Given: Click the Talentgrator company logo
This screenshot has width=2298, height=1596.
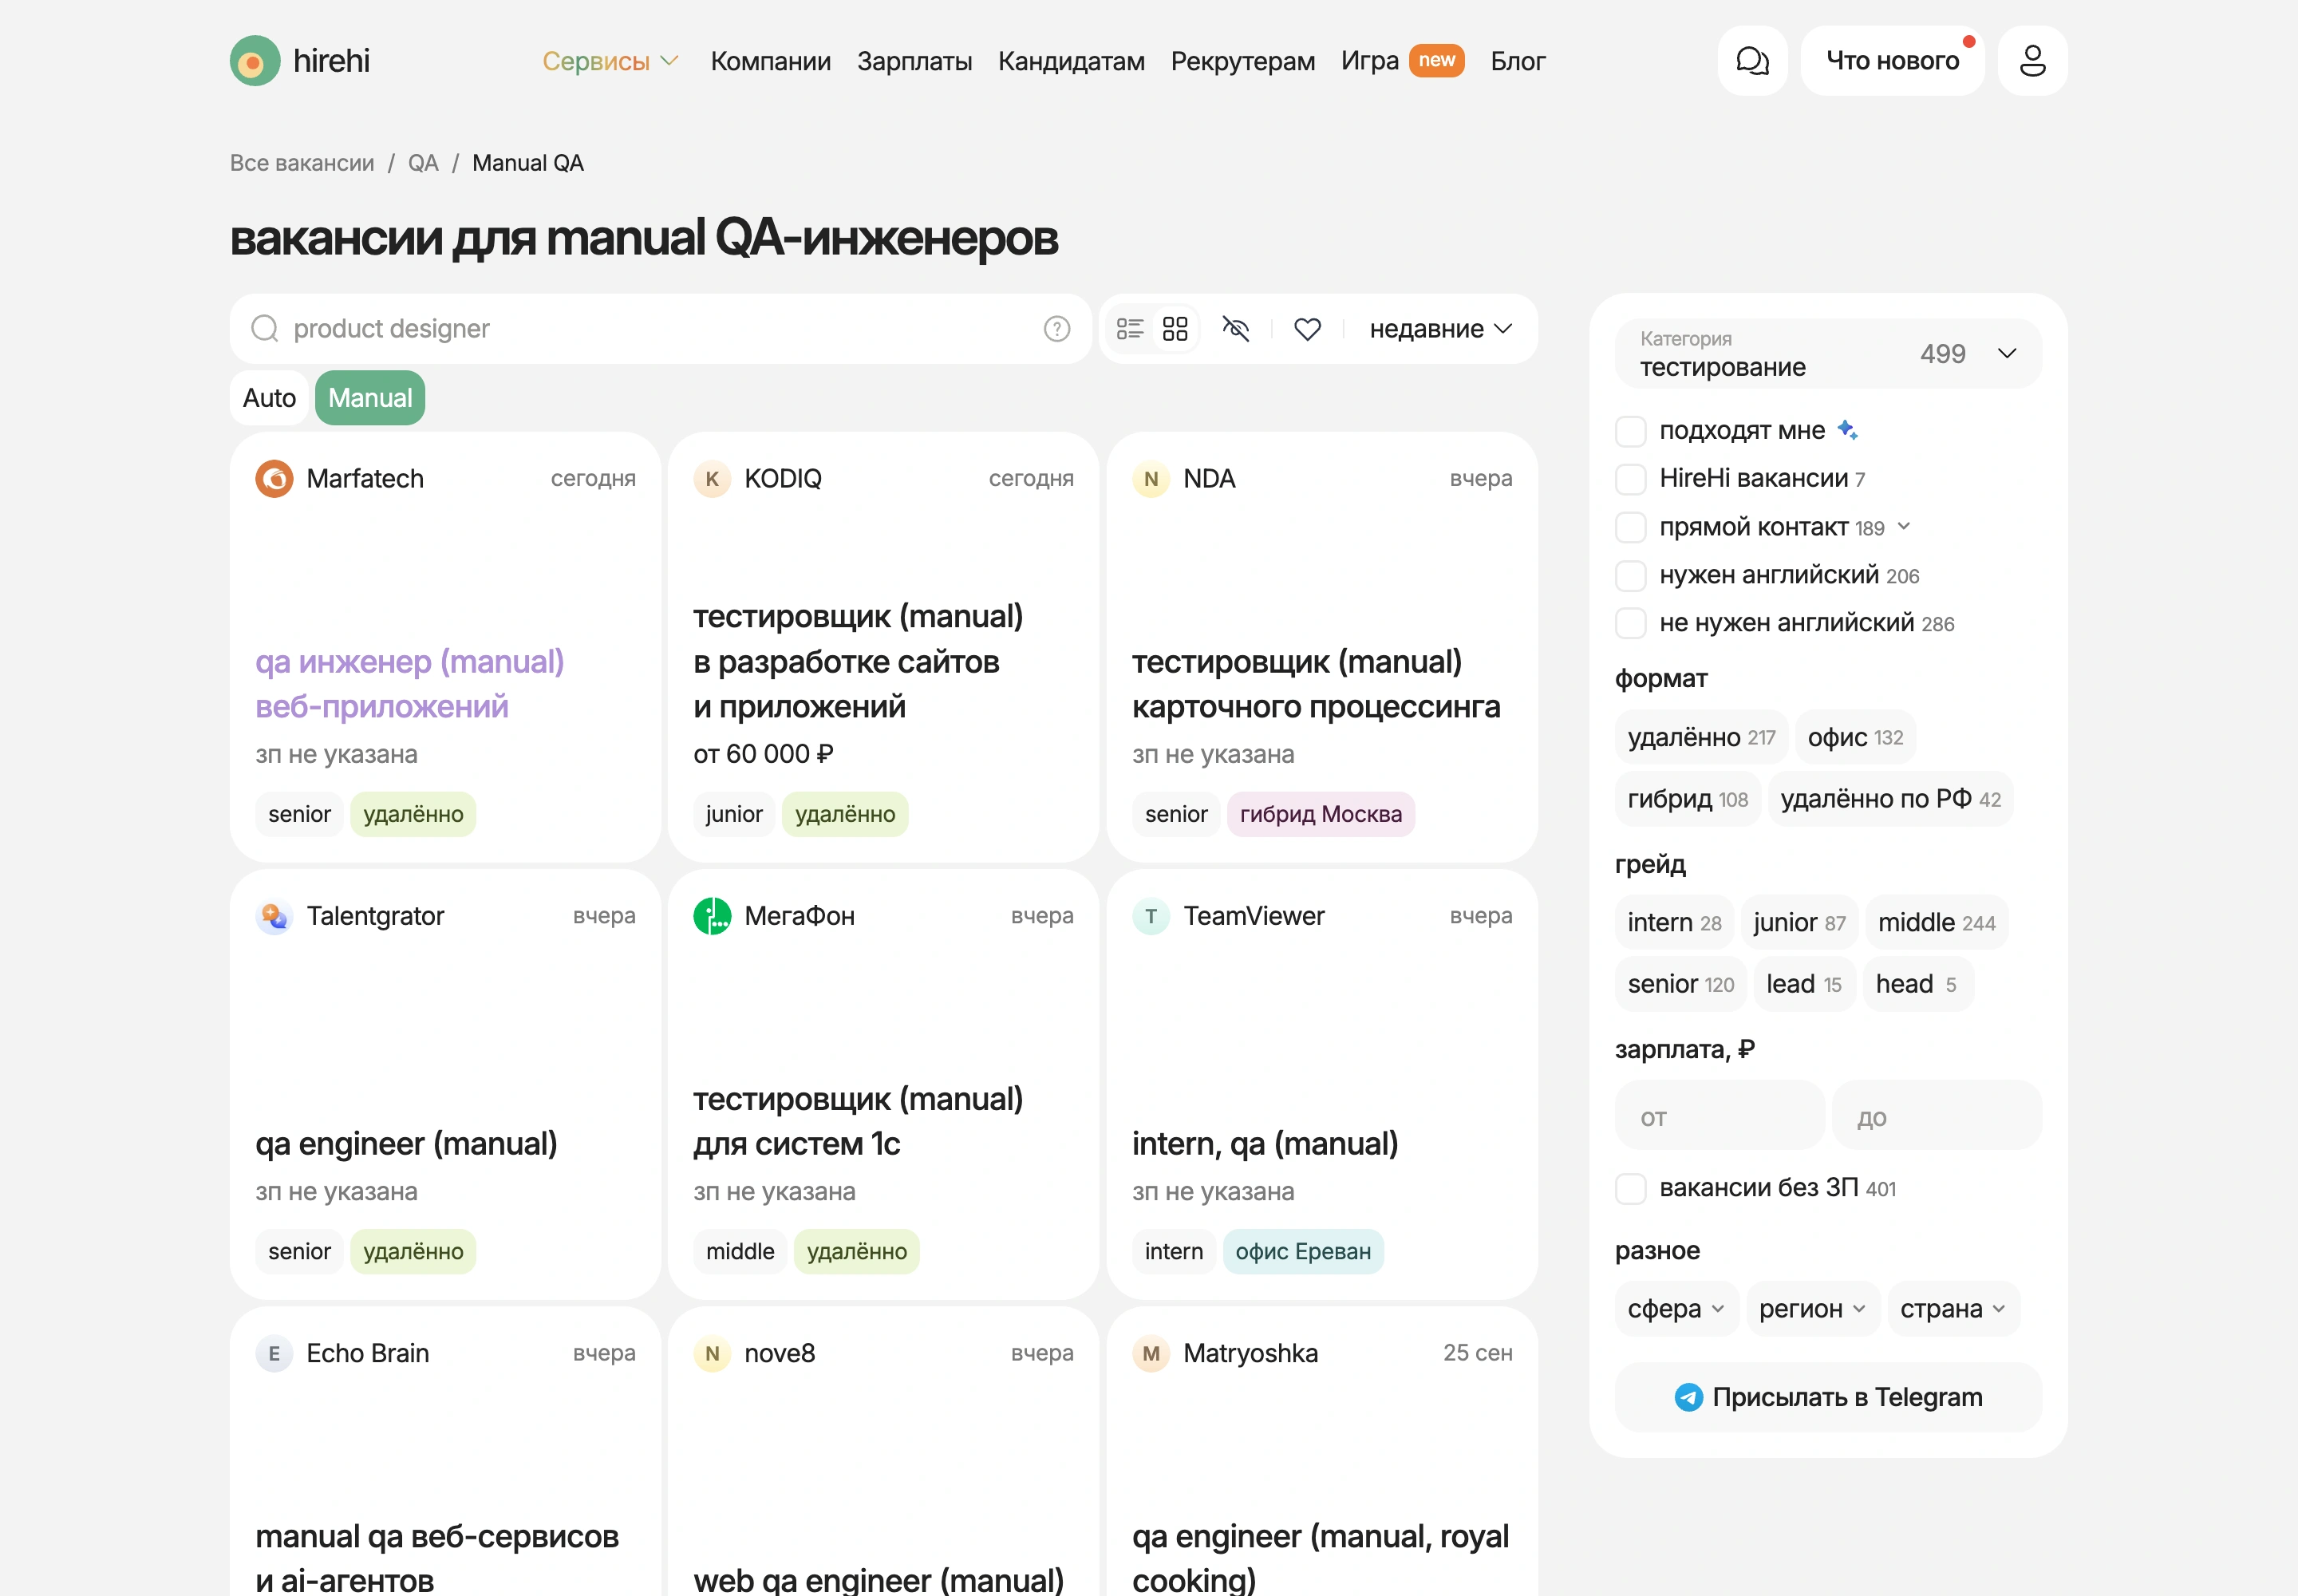Looking at the screenshot, I should pos(274,916).
